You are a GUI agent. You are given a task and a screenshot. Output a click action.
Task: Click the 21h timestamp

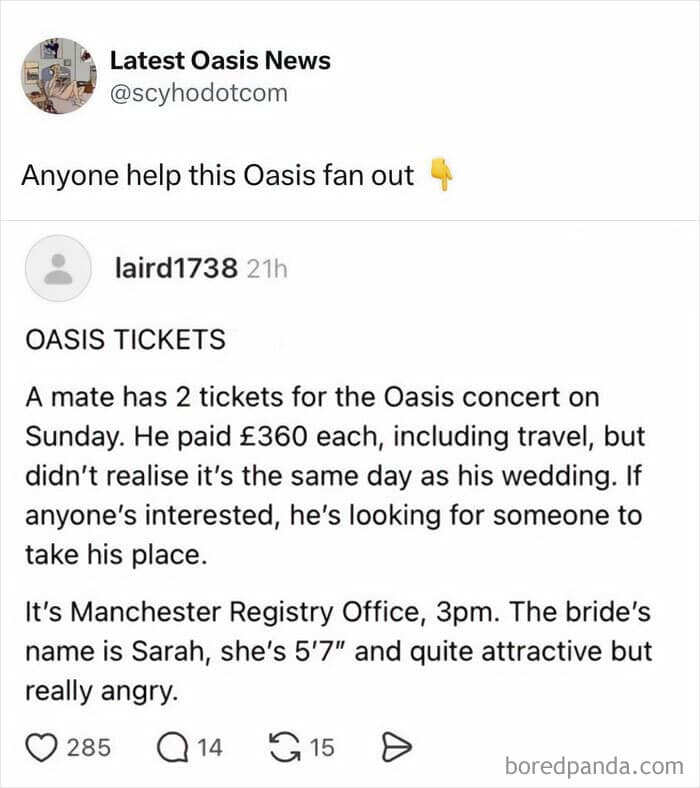(265, 269)
